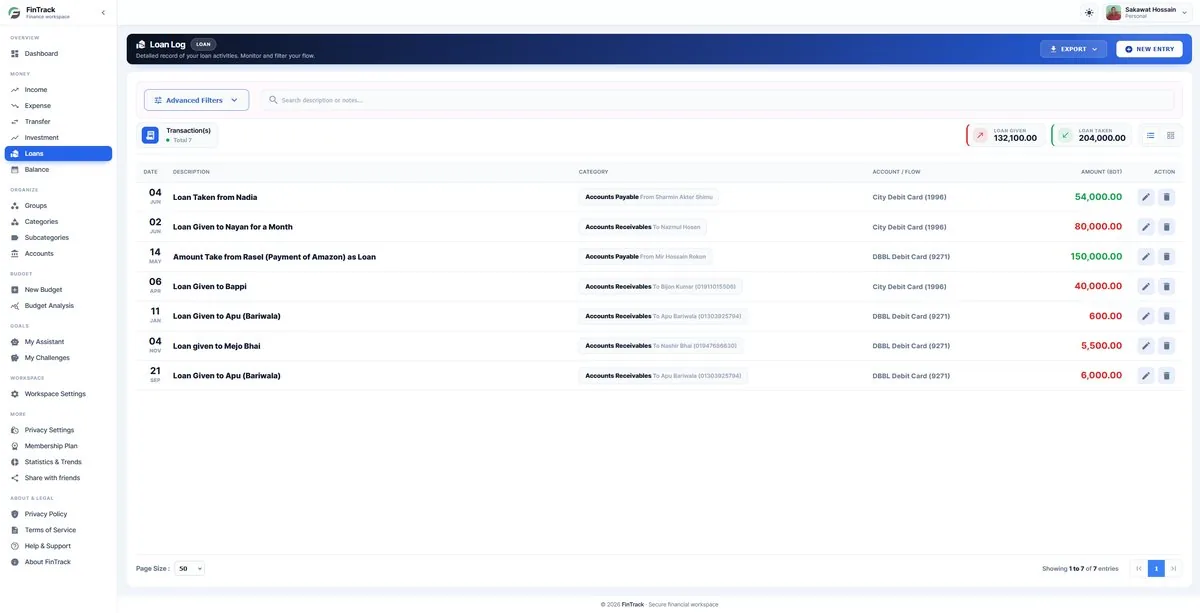Edit Loan Given to Nayan entry

[1146, 227]
